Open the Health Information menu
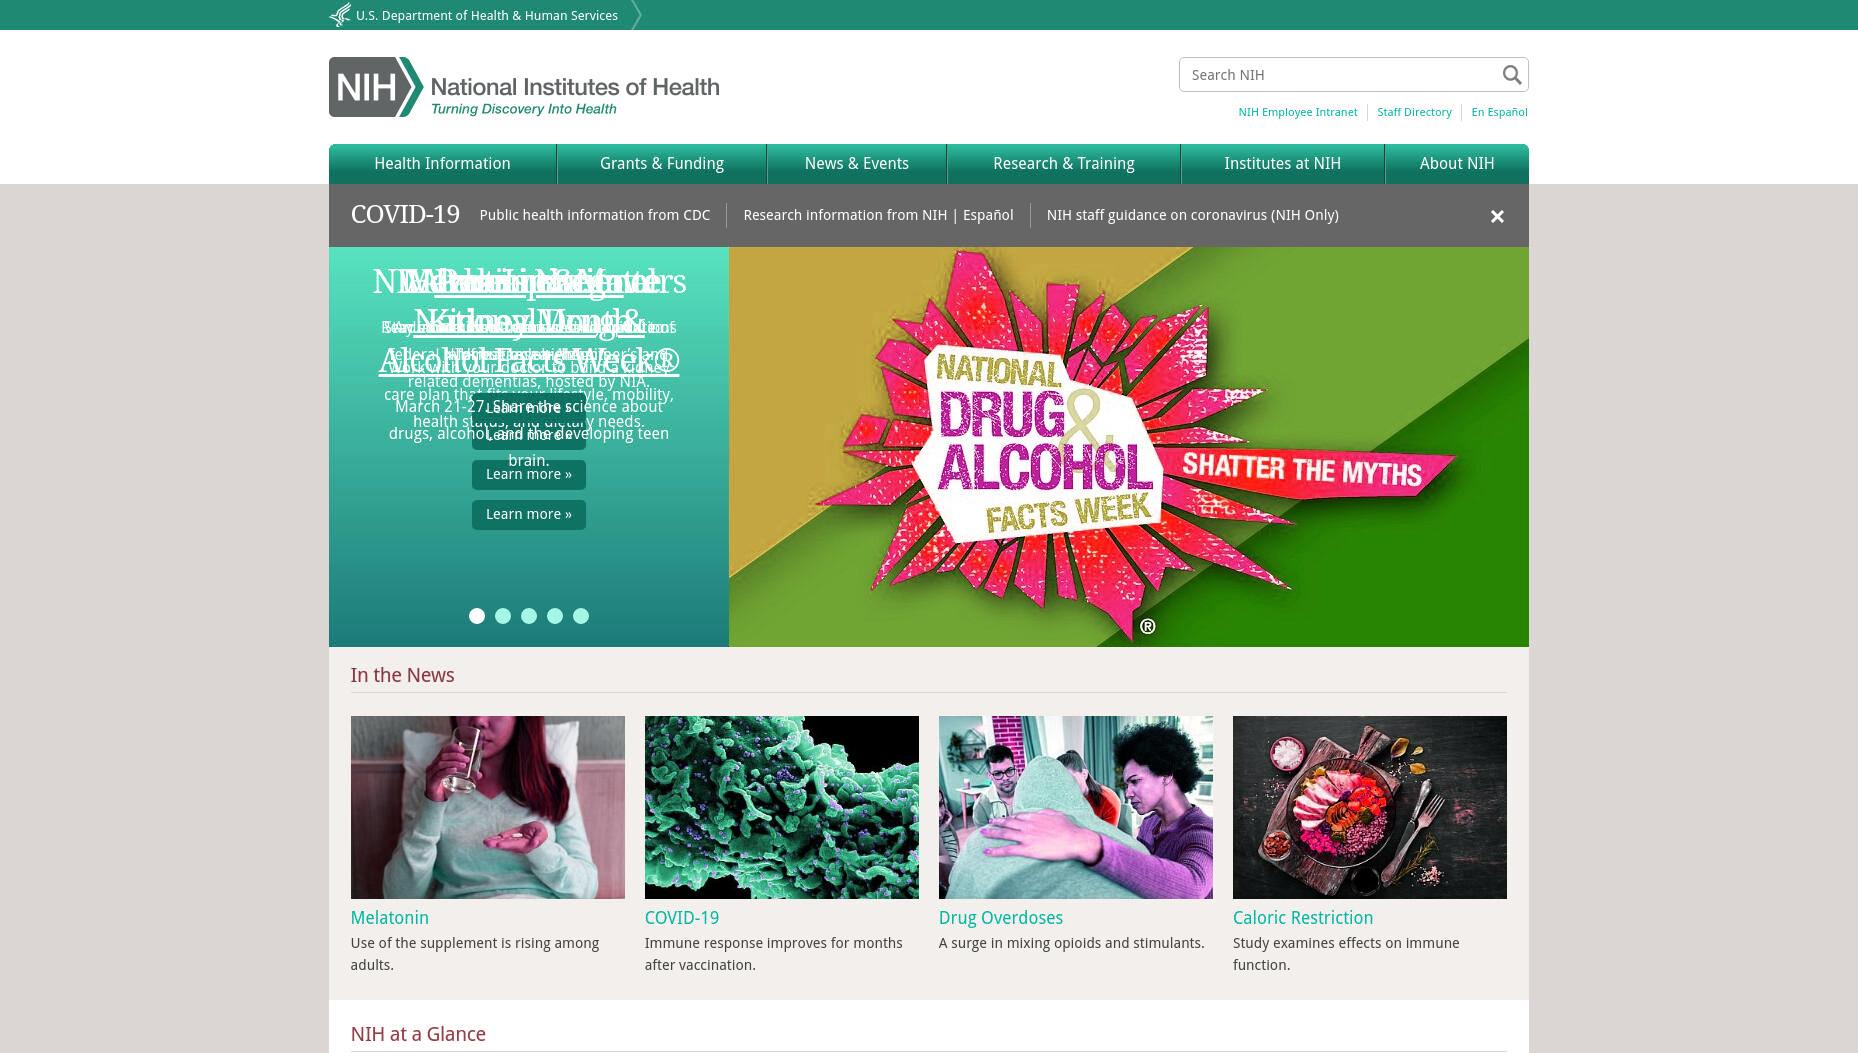Viewport: 1858px width, 1053px height. (442, 164)
